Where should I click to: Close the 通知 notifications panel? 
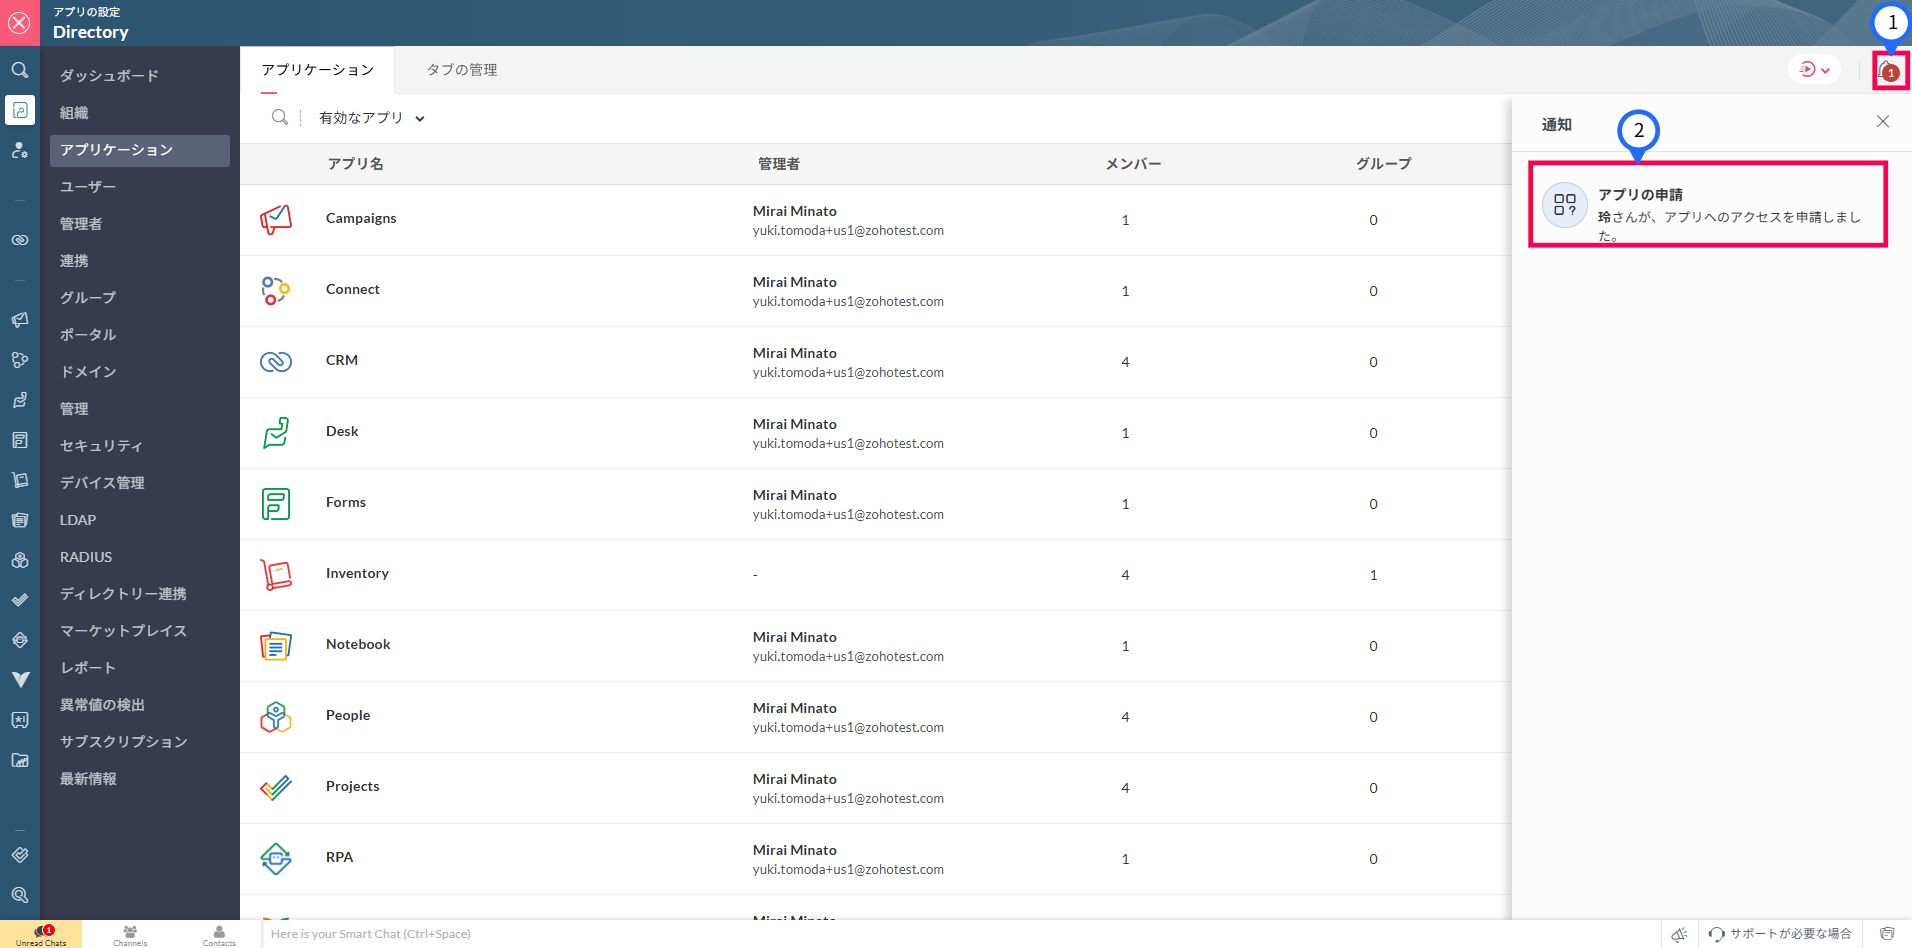(1883, 121)
